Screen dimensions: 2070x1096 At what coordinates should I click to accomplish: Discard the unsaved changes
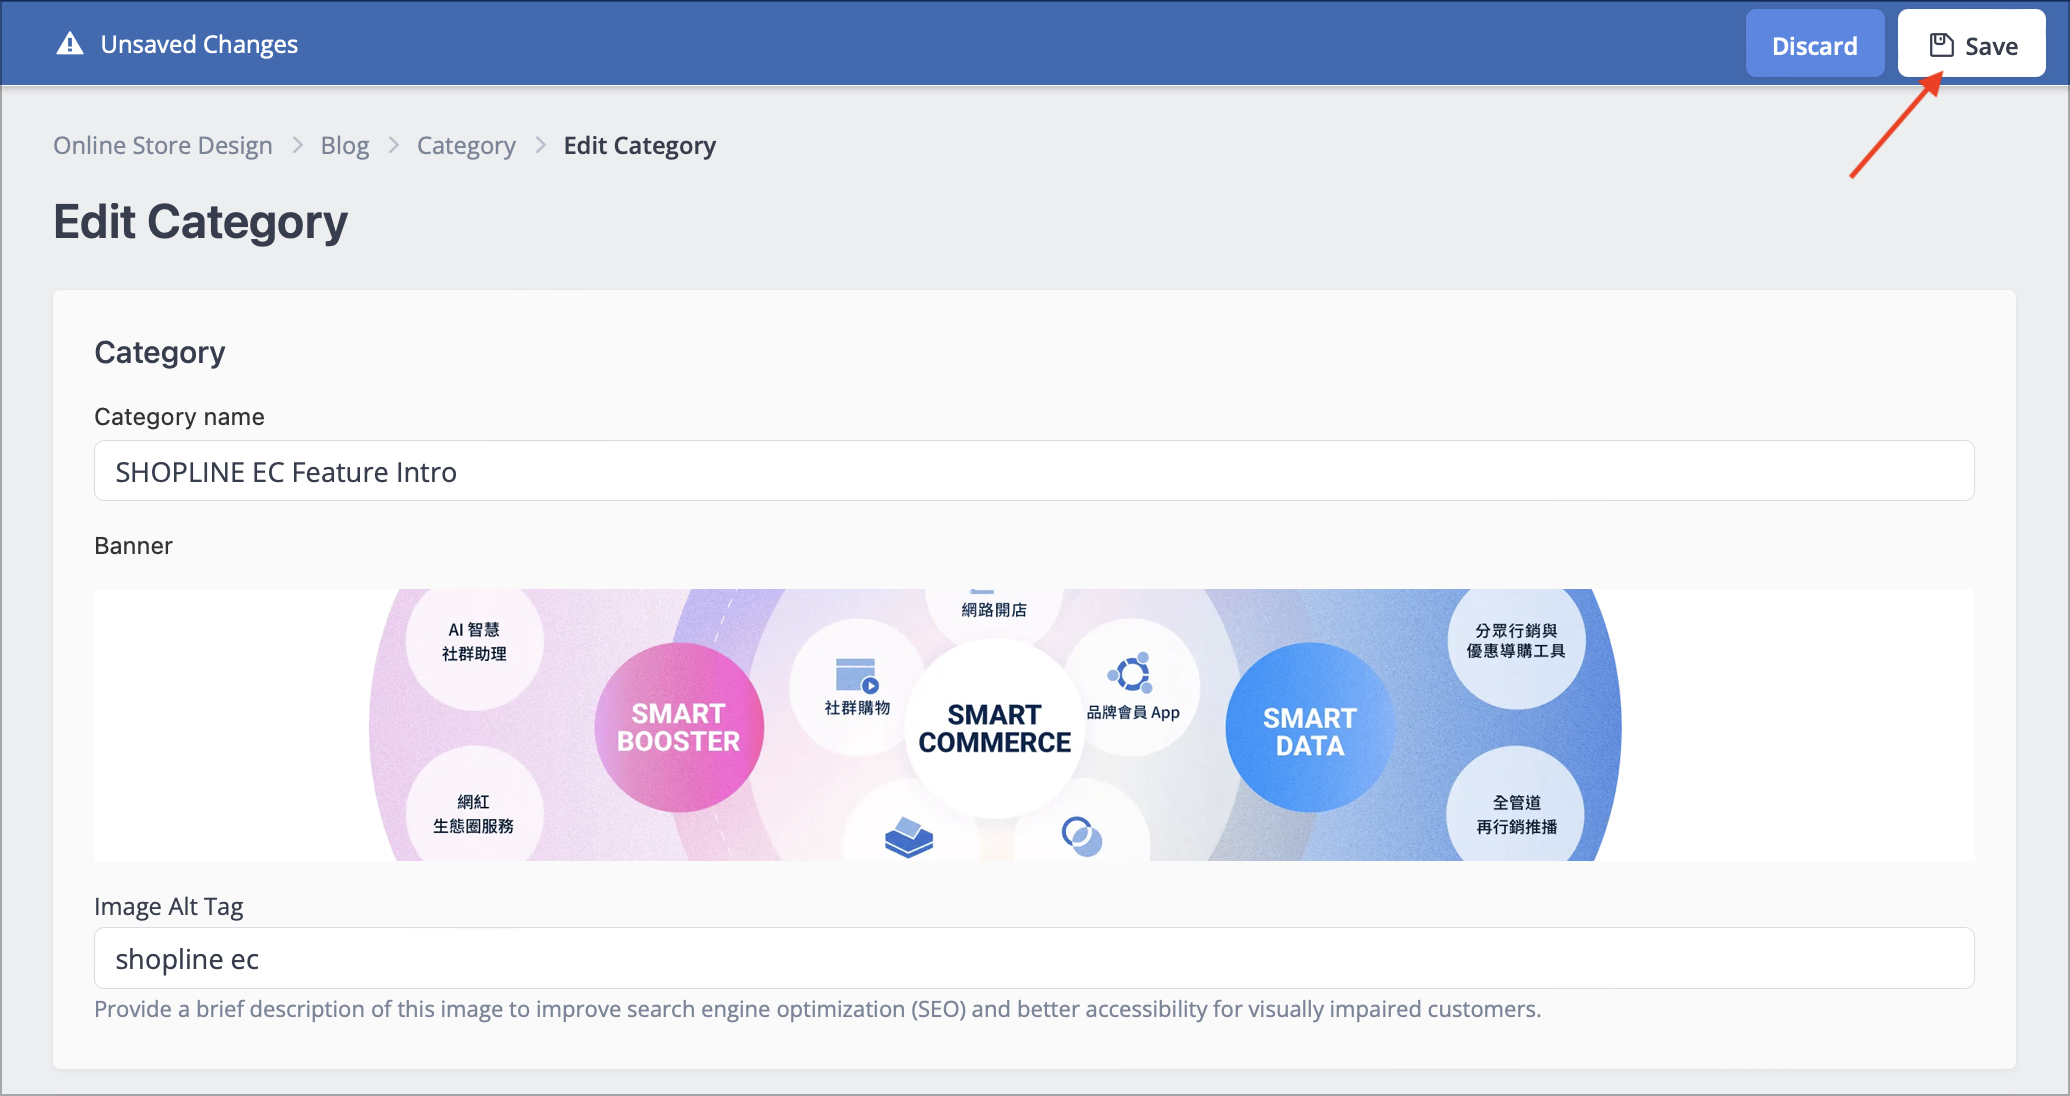tap(1814, 45)
